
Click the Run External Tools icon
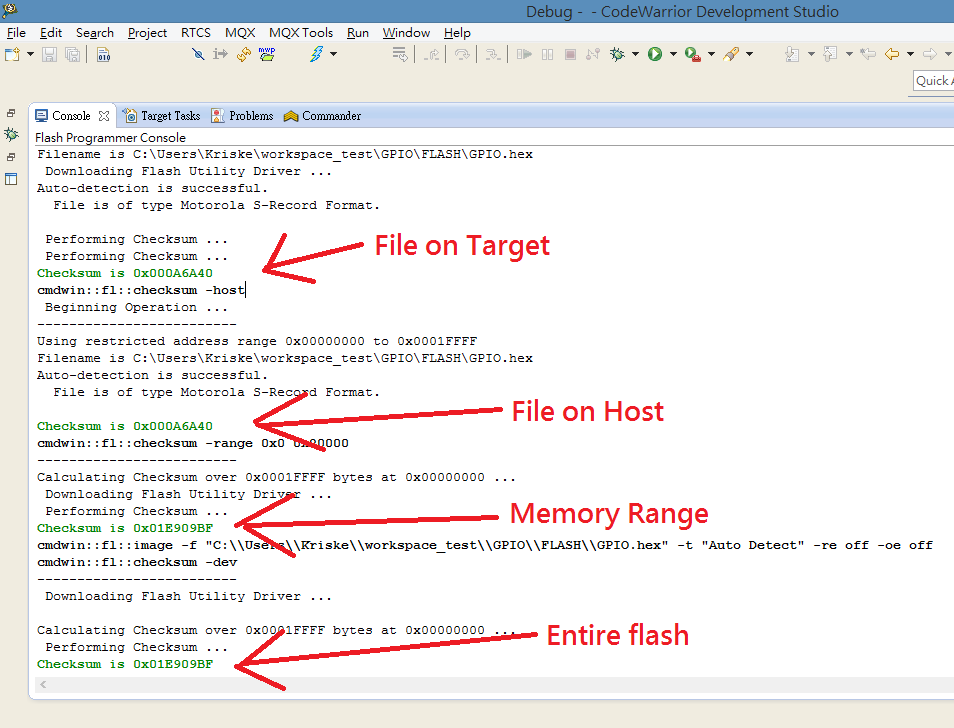[692, 55]
